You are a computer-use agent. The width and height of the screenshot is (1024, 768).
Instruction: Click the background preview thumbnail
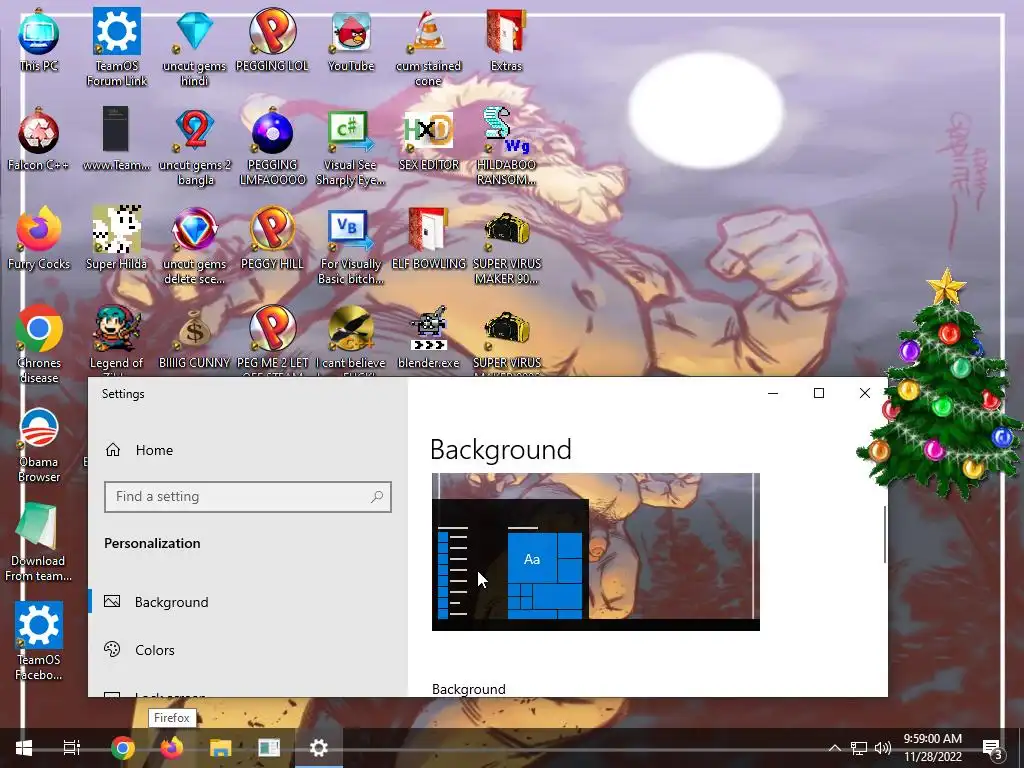click(596, 552)
